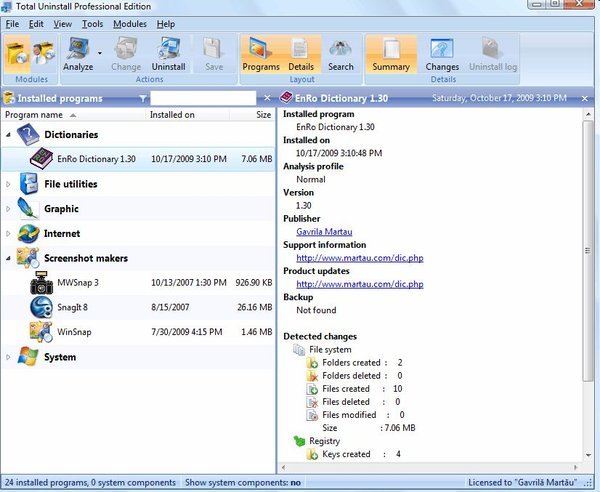Click the filter funnel icon
The height and width of the screenshot is (492, 600).
tap(144, 98)
